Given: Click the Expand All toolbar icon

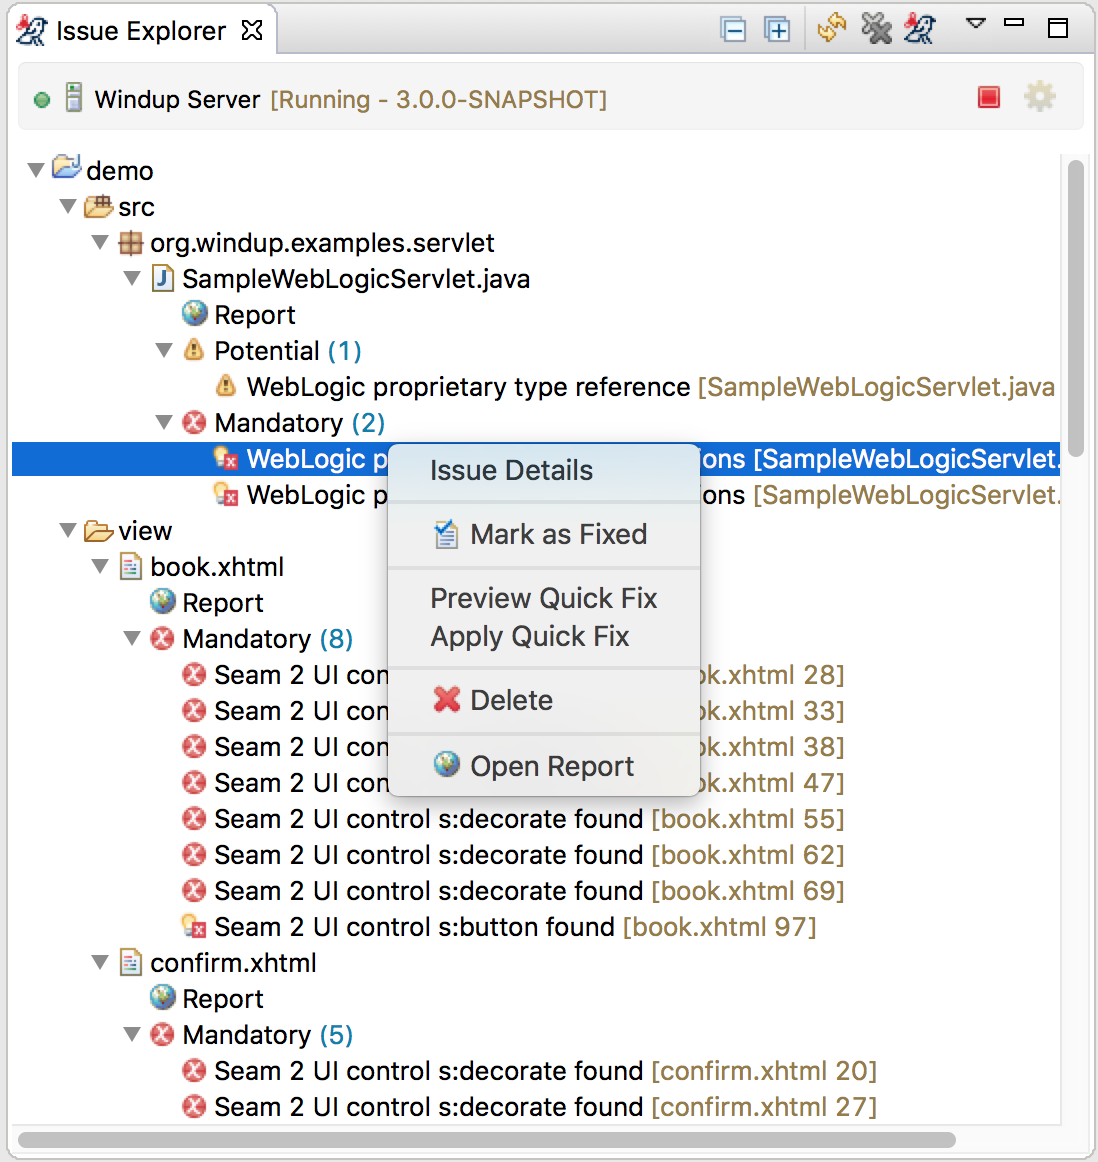Looking at the screenshot, I should (x=777, y=30).
